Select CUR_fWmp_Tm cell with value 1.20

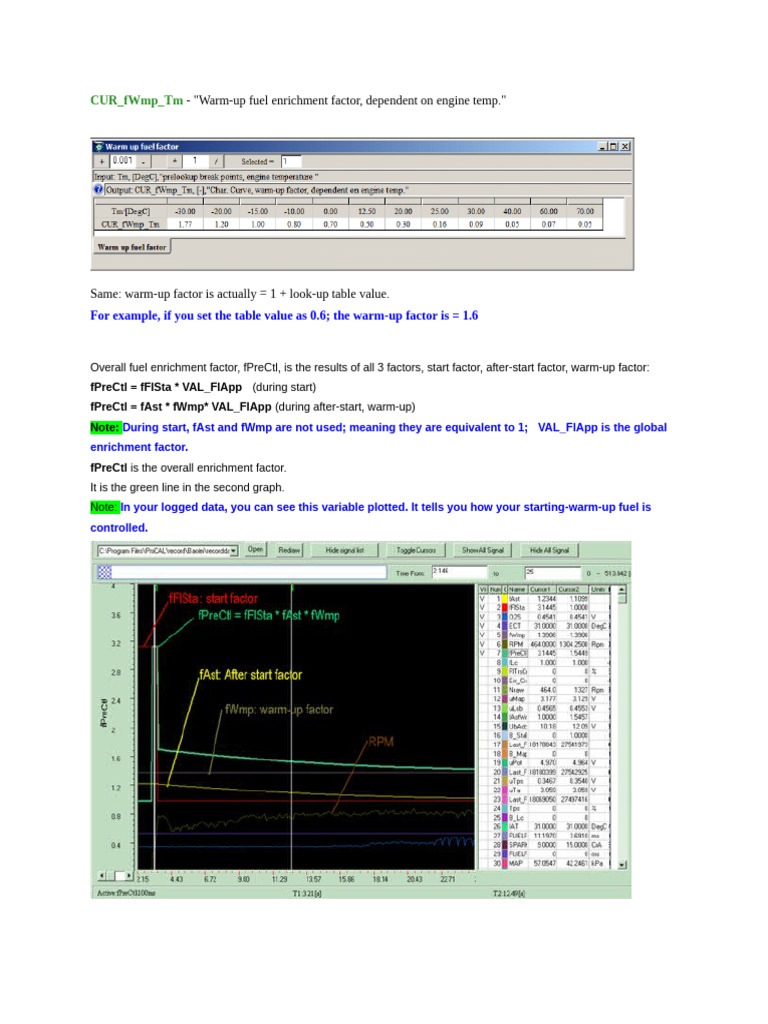click(221, 224)
